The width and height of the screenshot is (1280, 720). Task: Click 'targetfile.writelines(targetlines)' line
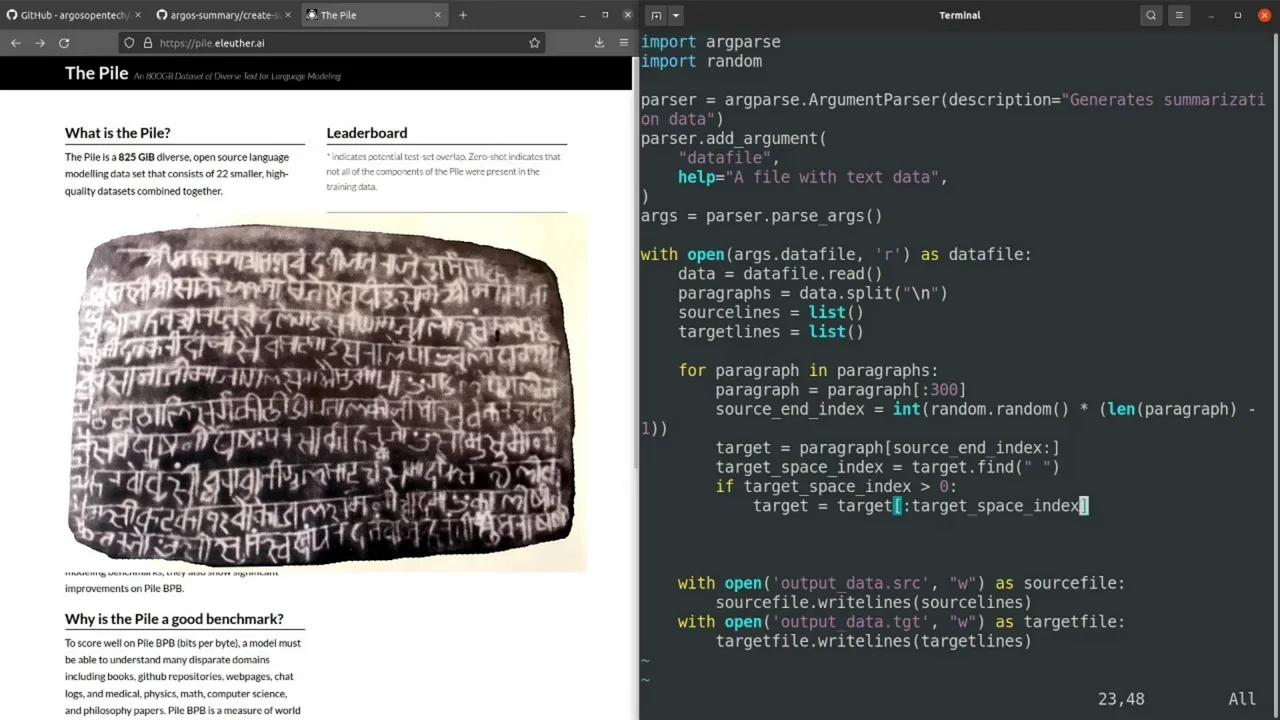pos(873,641)
